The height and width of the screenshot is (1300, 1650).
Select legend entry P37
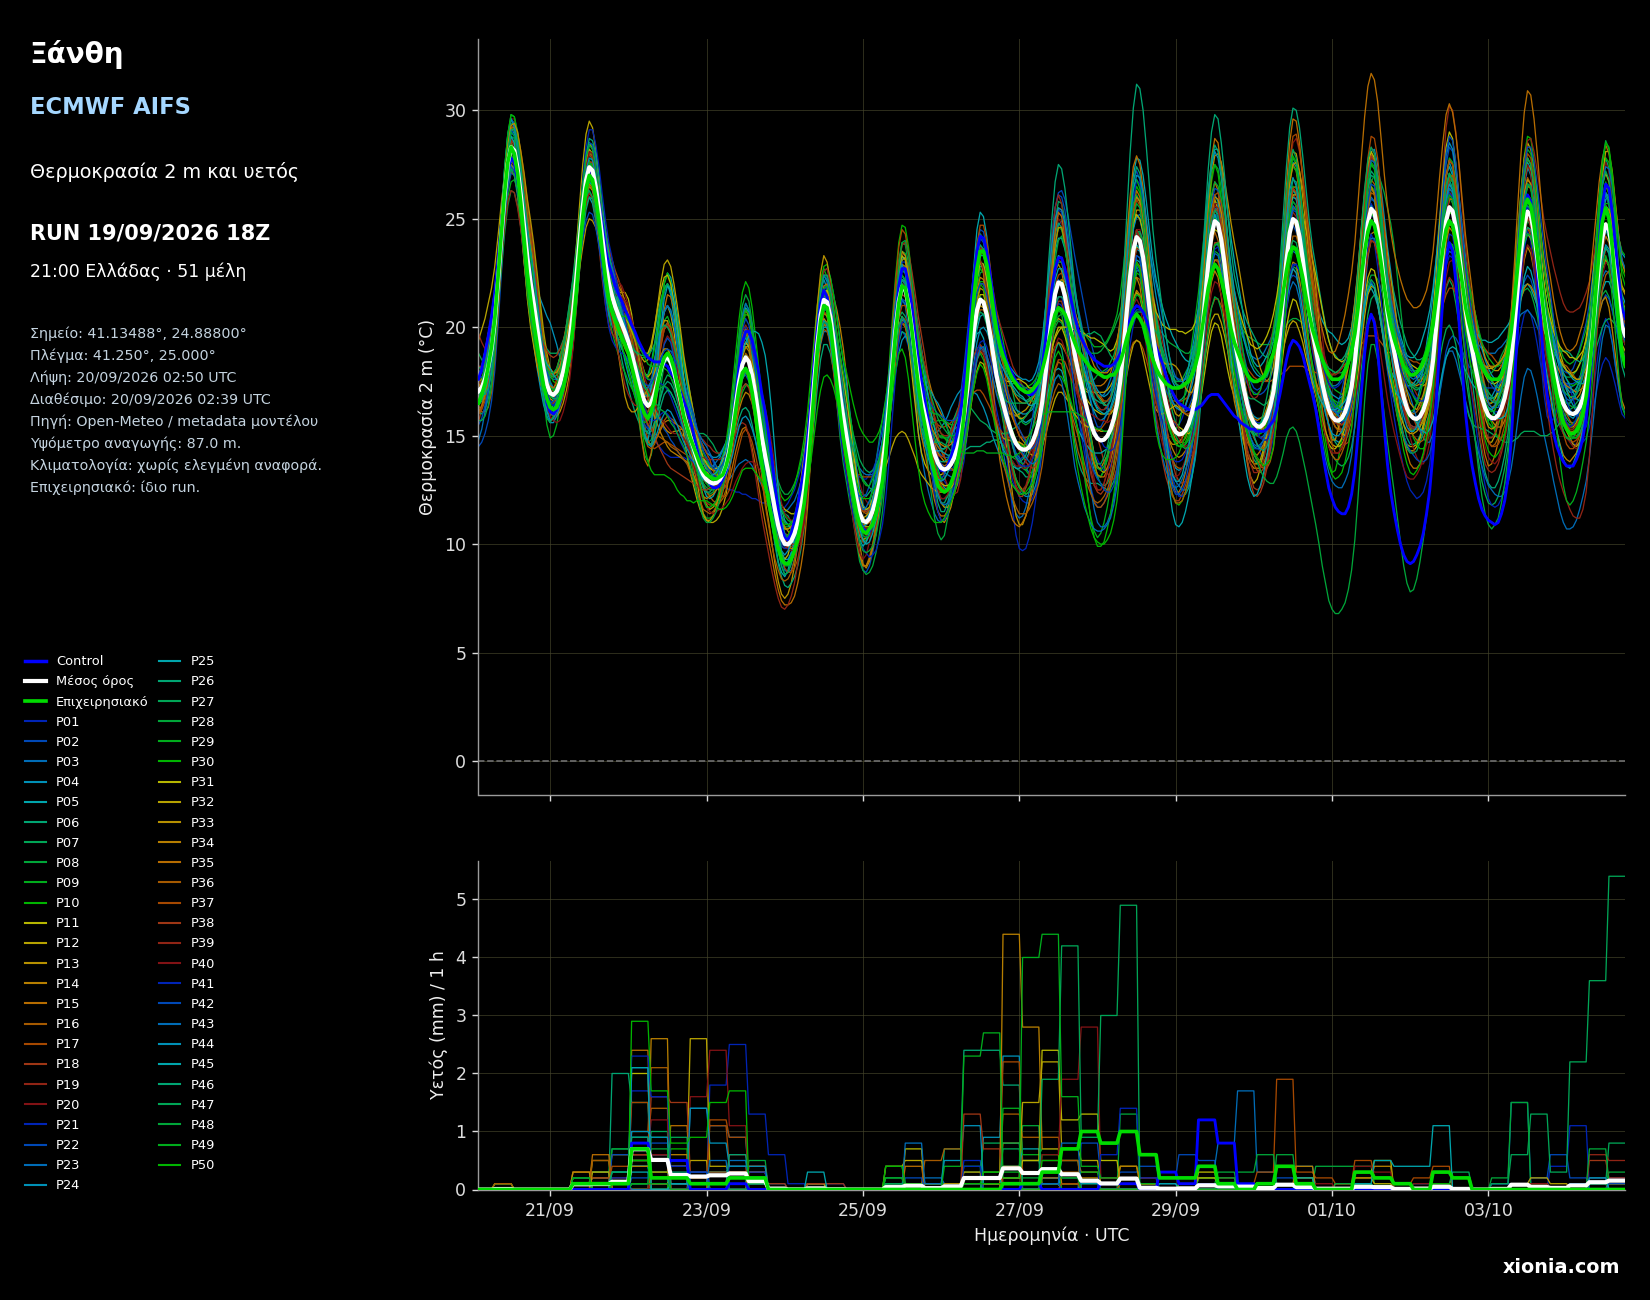(187, 903)
